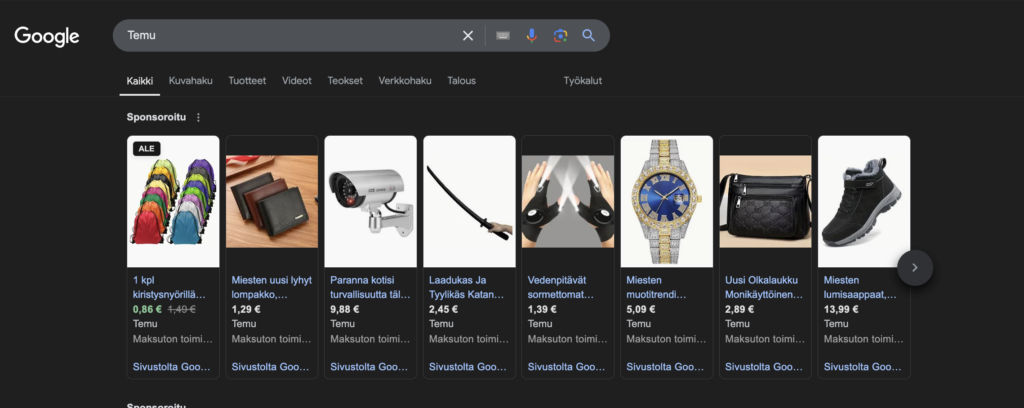This screenshot has width=1024, height=408.
Task: Click the Miesten lumisaappaat product link
Action: [859, 287]
